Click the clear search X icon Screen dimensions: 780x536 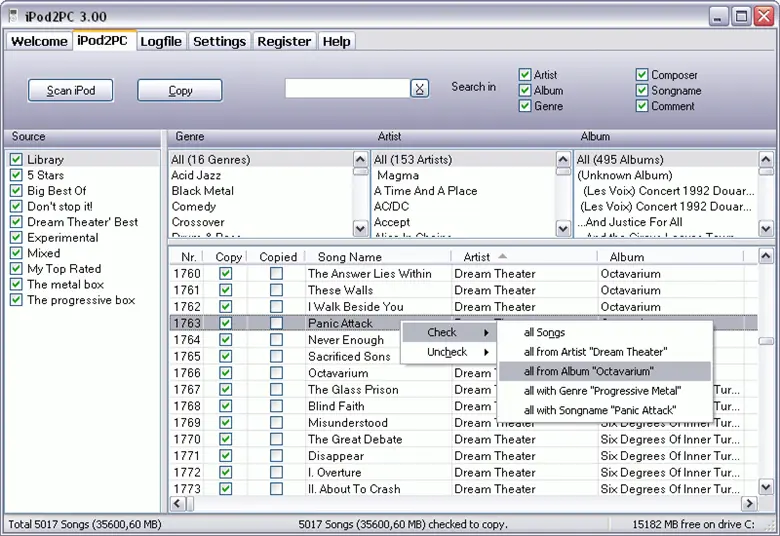pyautogui.click(x=420, y=89)
